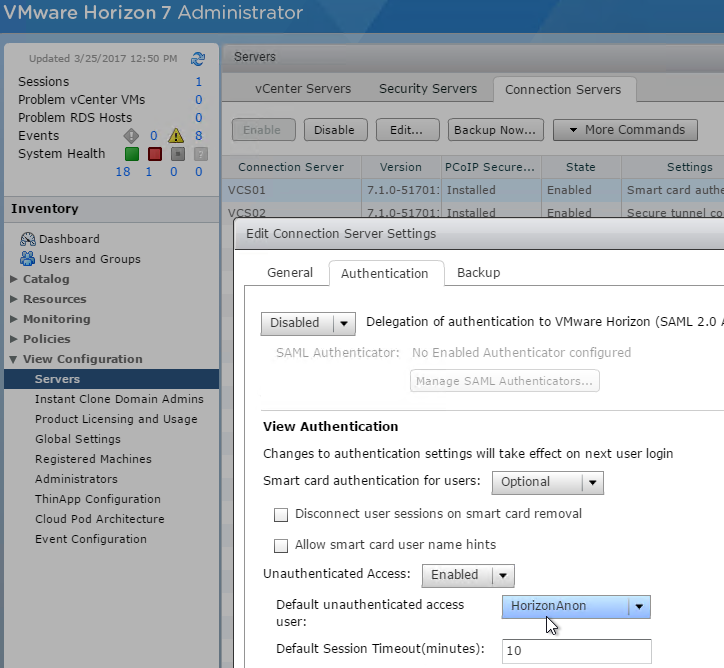Click the System Health green count 18
This screenshot has height=668, width=724.
[x=123, y=172]
